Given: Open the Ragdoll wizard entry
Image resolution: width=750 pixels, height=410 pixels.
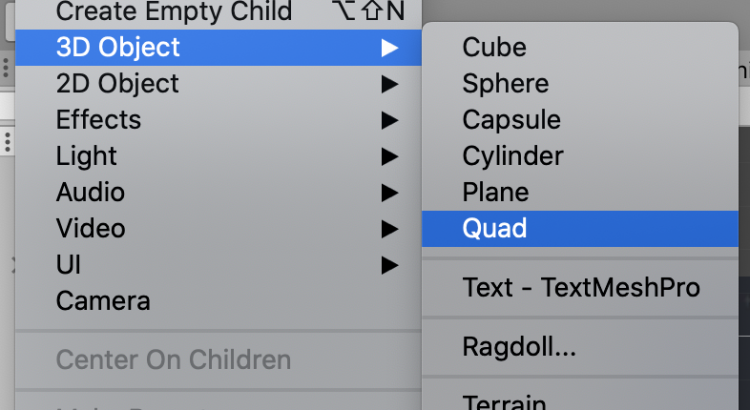Looking at the screenshot, I should tap(519, 348).
